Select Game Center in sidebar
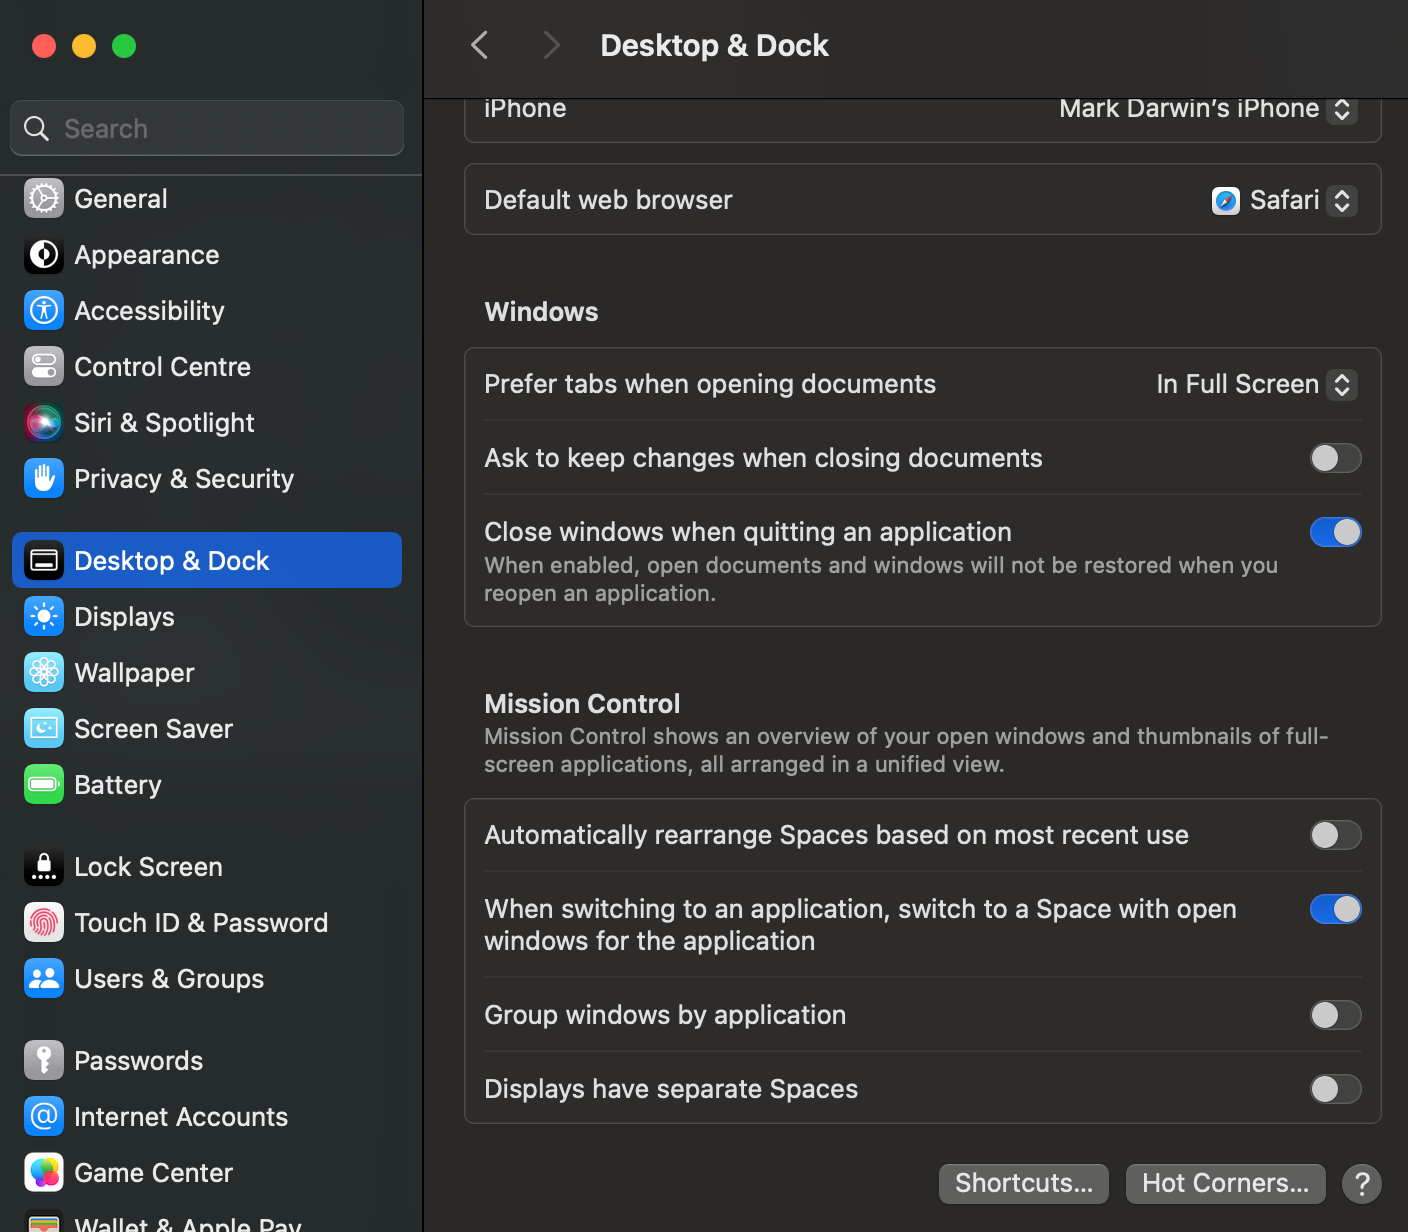 coord(207,1173)
